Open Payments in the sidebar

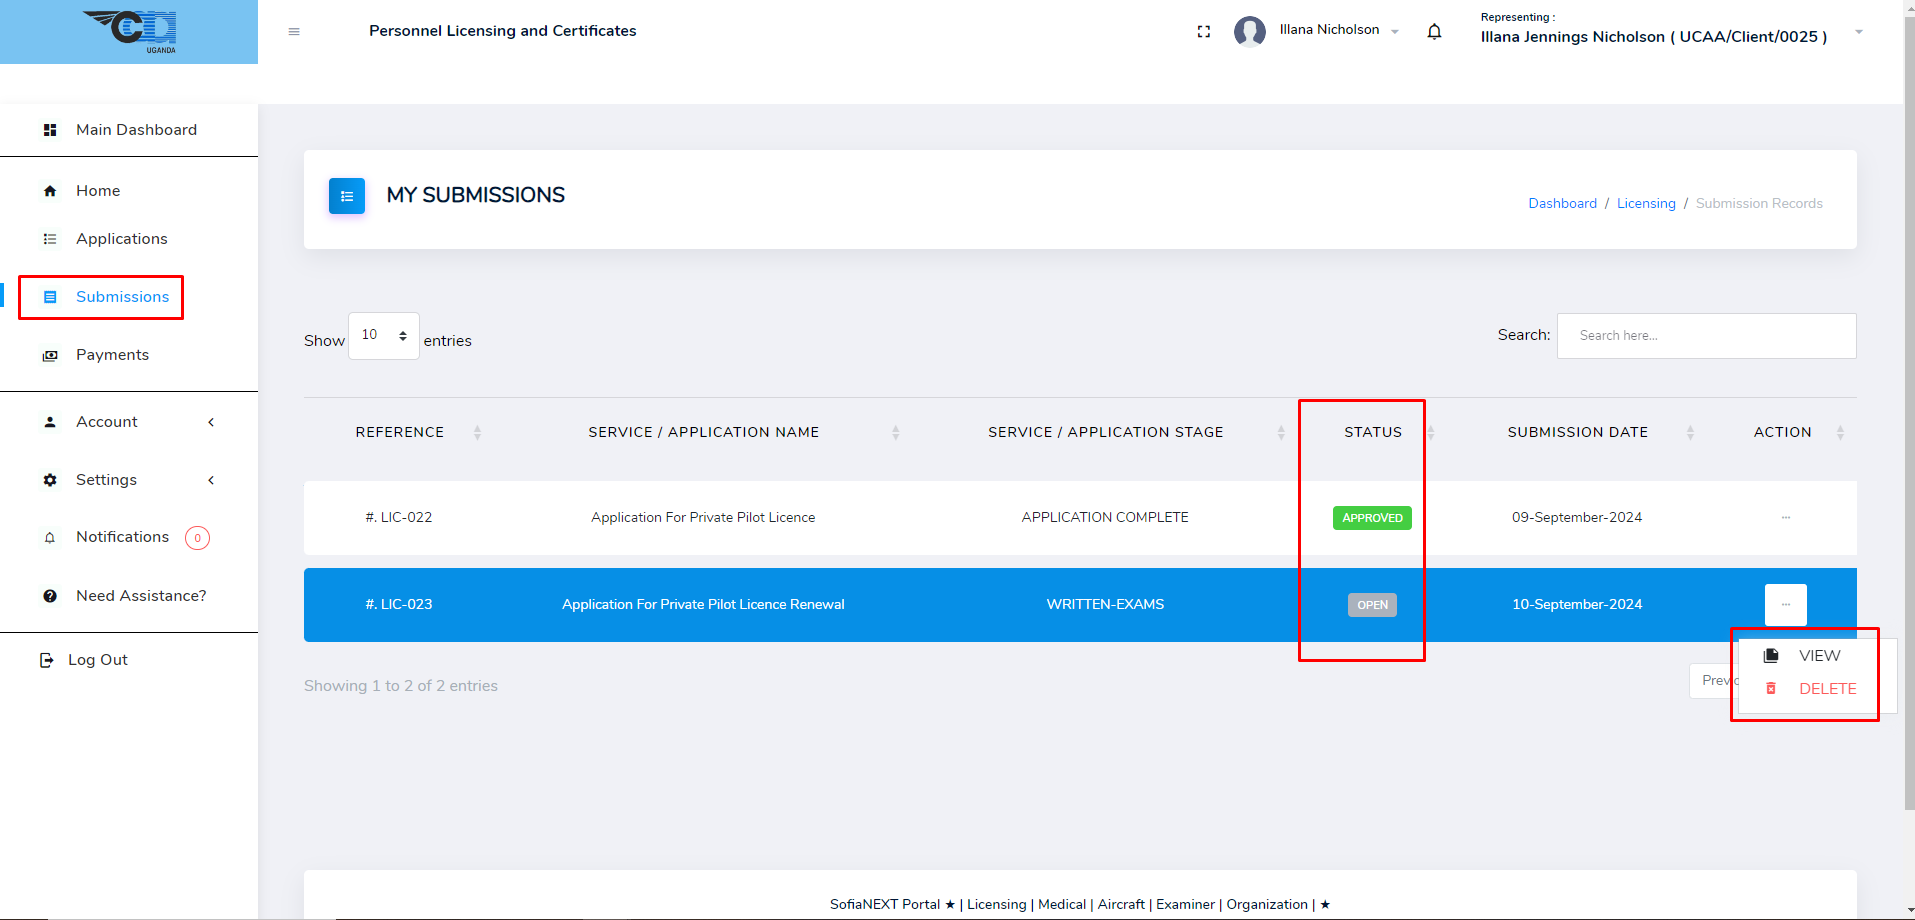(x=112, y=355)
